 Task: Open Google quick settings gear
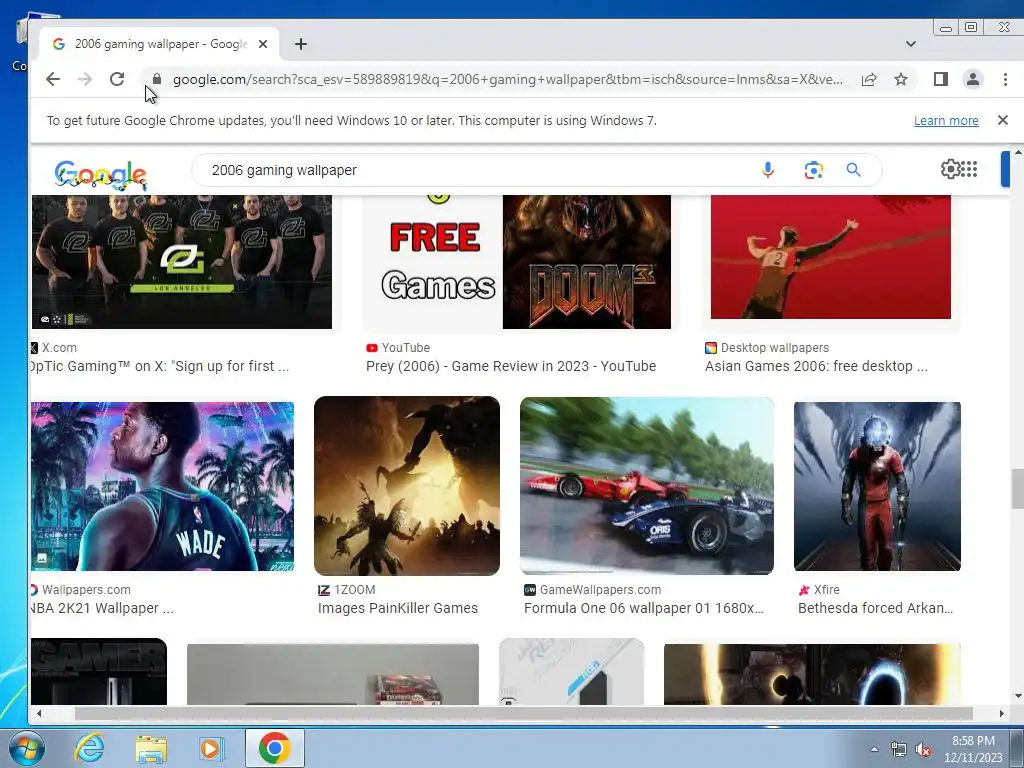(x=950, y=169)
